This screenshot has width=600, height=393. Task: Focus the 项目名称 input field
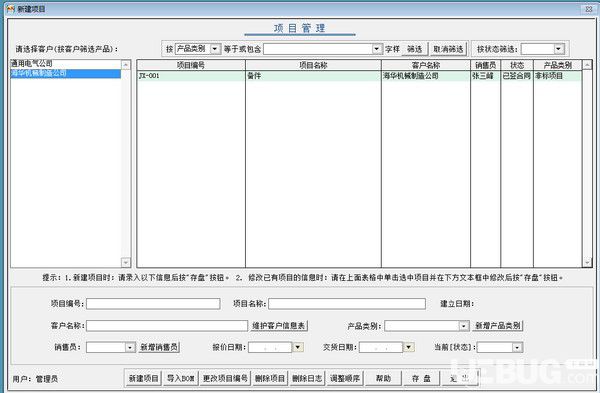(x=347, y=304)
